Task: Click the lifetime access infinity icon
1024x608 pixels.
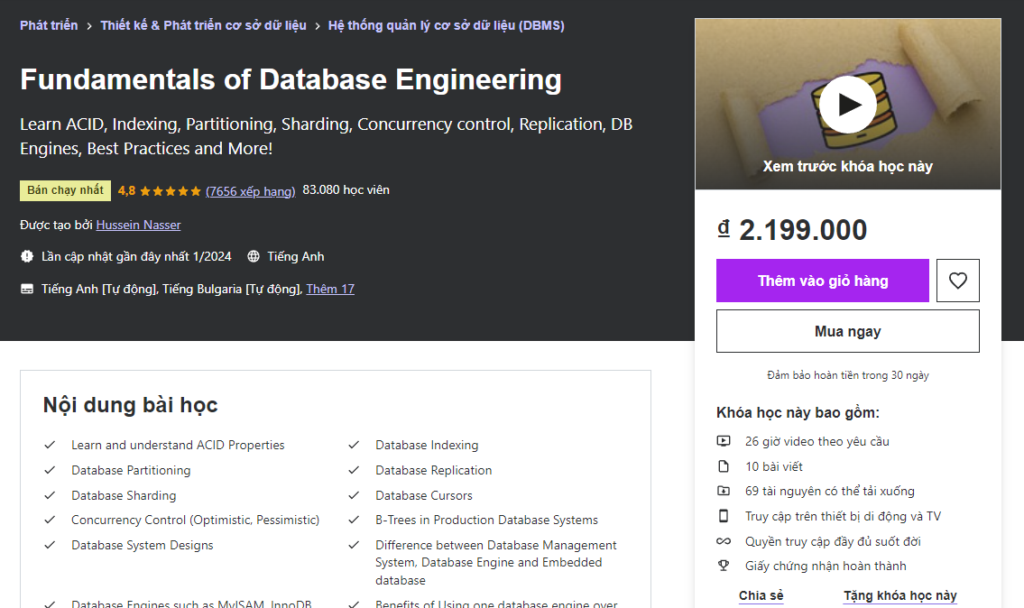Action: pyautogui.click(x=724, y=541)
